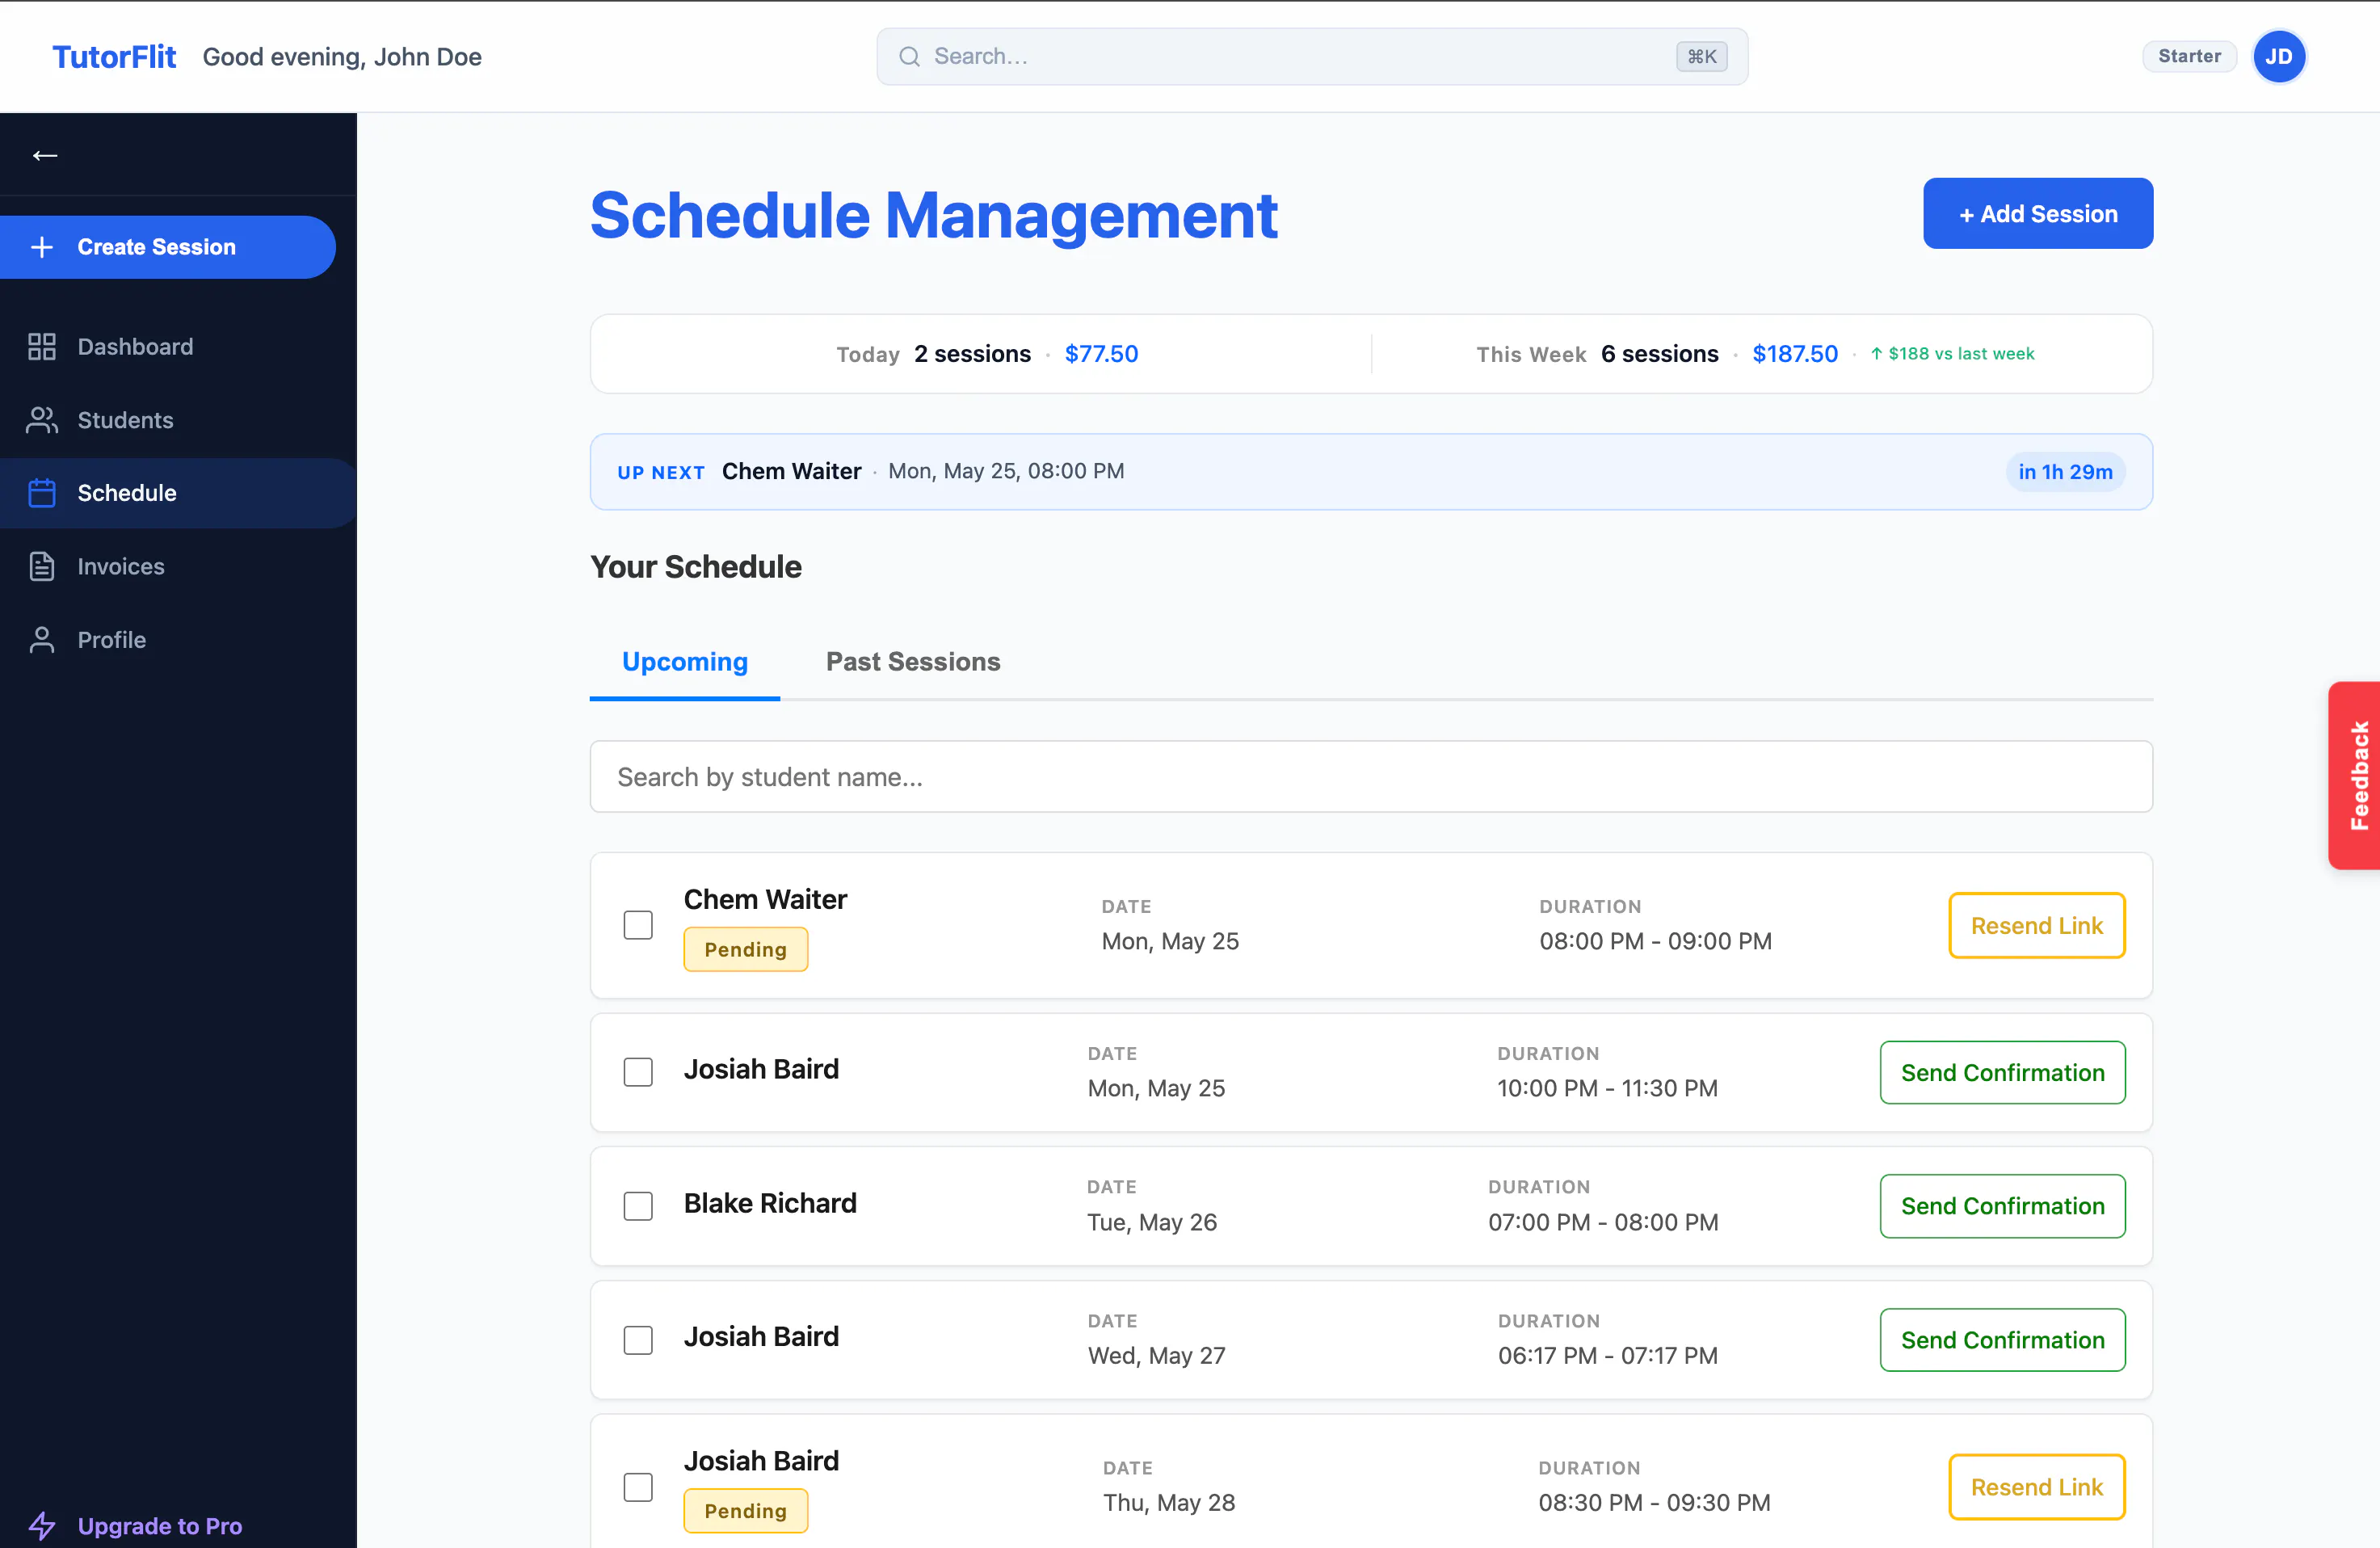The height and width of the screenshot is (1548, 2380).
Task: Resend Link for Josiah Baird Thu, May 28
Action: [x=2037, y=1487]
